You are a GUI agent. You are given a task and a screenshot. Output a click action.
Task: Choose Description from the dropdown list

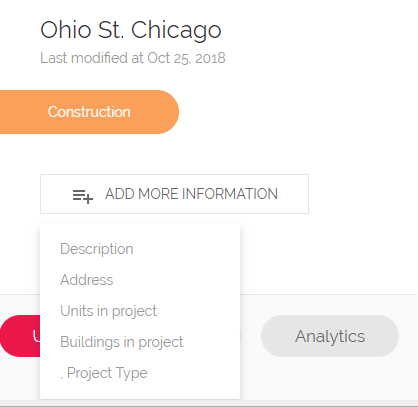click(97, 249)
